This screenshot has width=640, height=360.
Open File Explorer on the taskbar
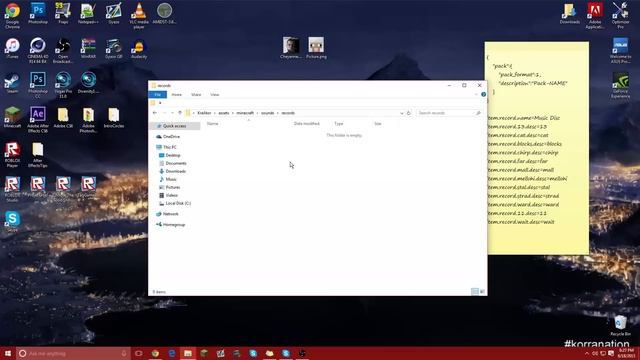click(188, 353)
